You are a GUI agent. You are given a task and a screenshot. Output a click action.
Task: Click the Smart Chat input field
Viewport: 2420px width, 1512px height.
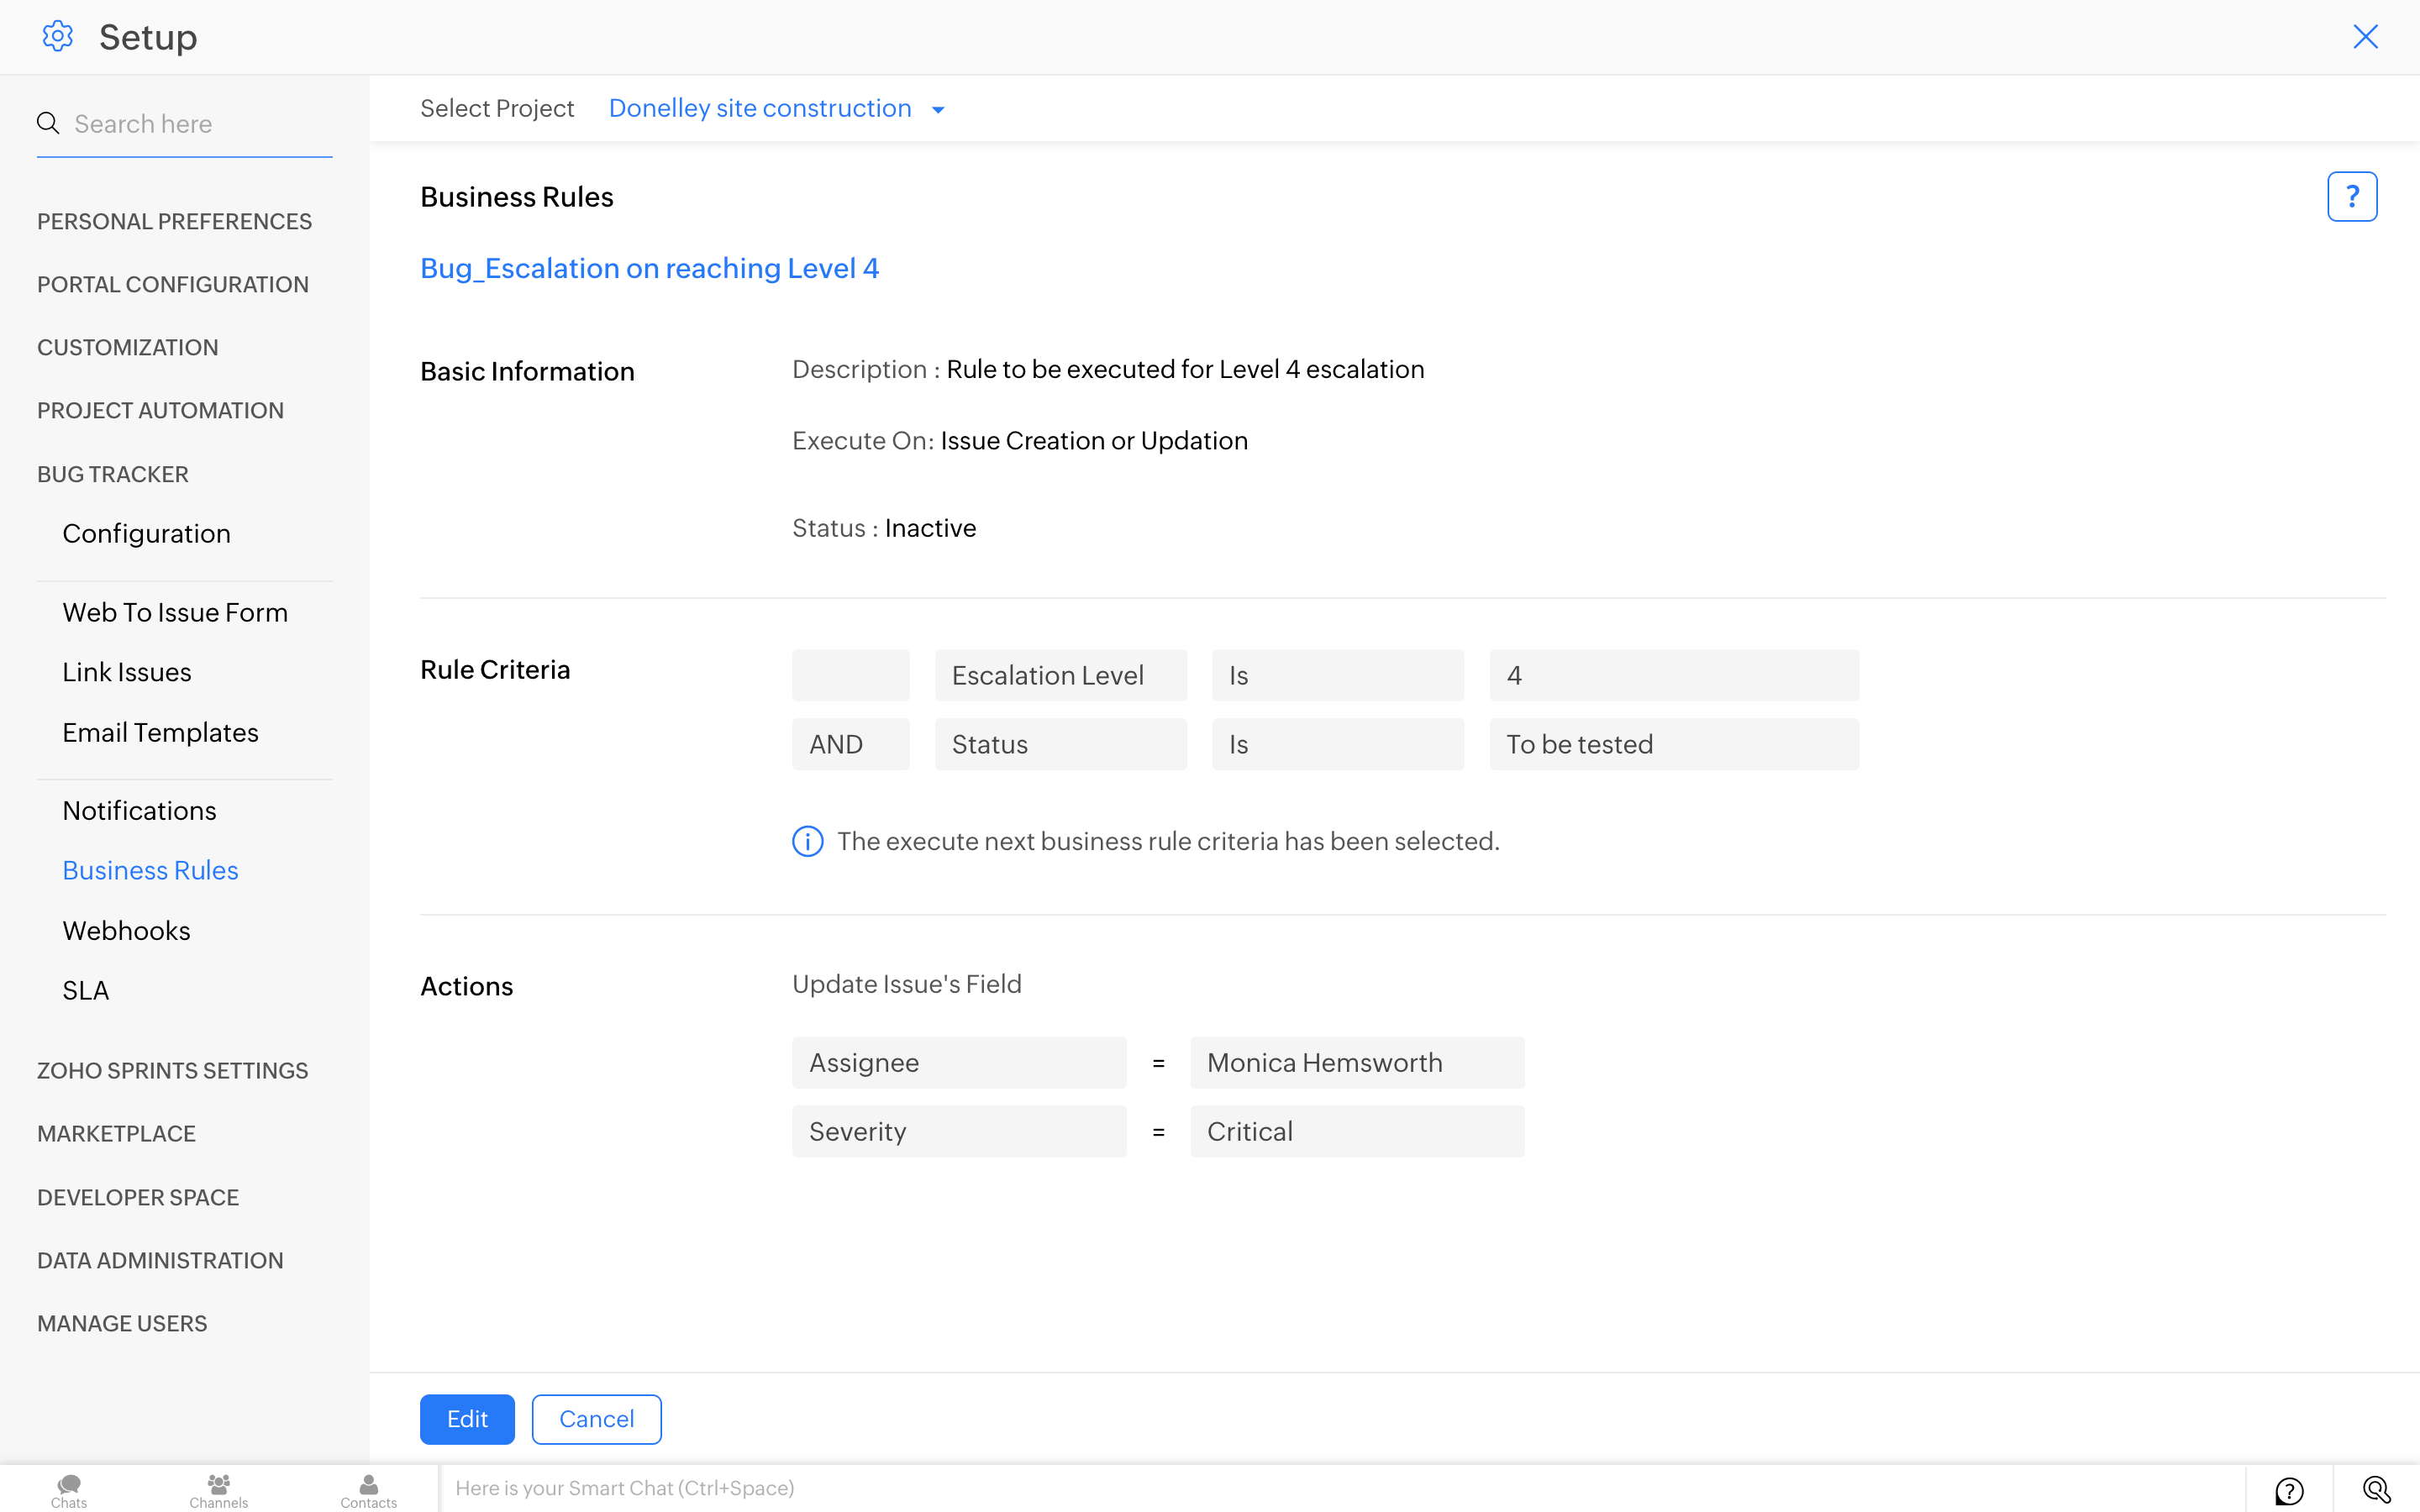(x=1300, y=1488)
